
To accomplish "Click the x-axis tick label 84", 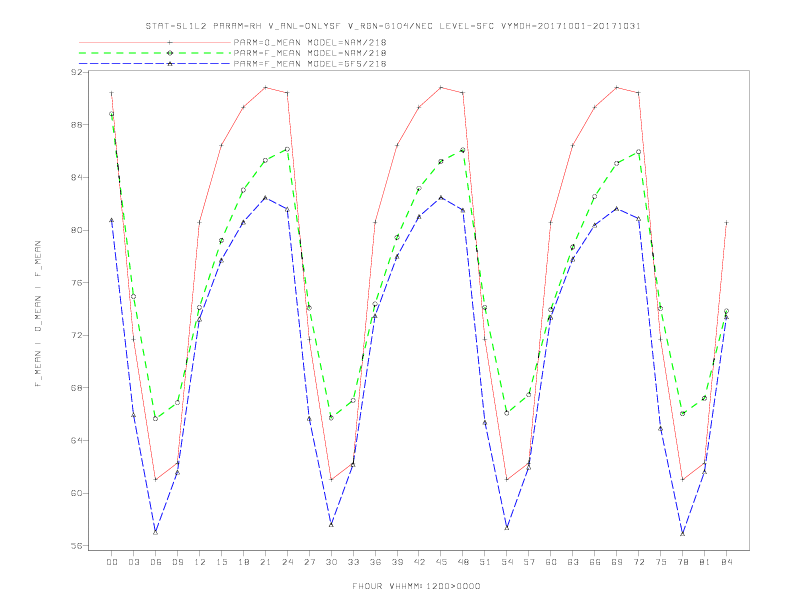I will (x=727, y=562).
